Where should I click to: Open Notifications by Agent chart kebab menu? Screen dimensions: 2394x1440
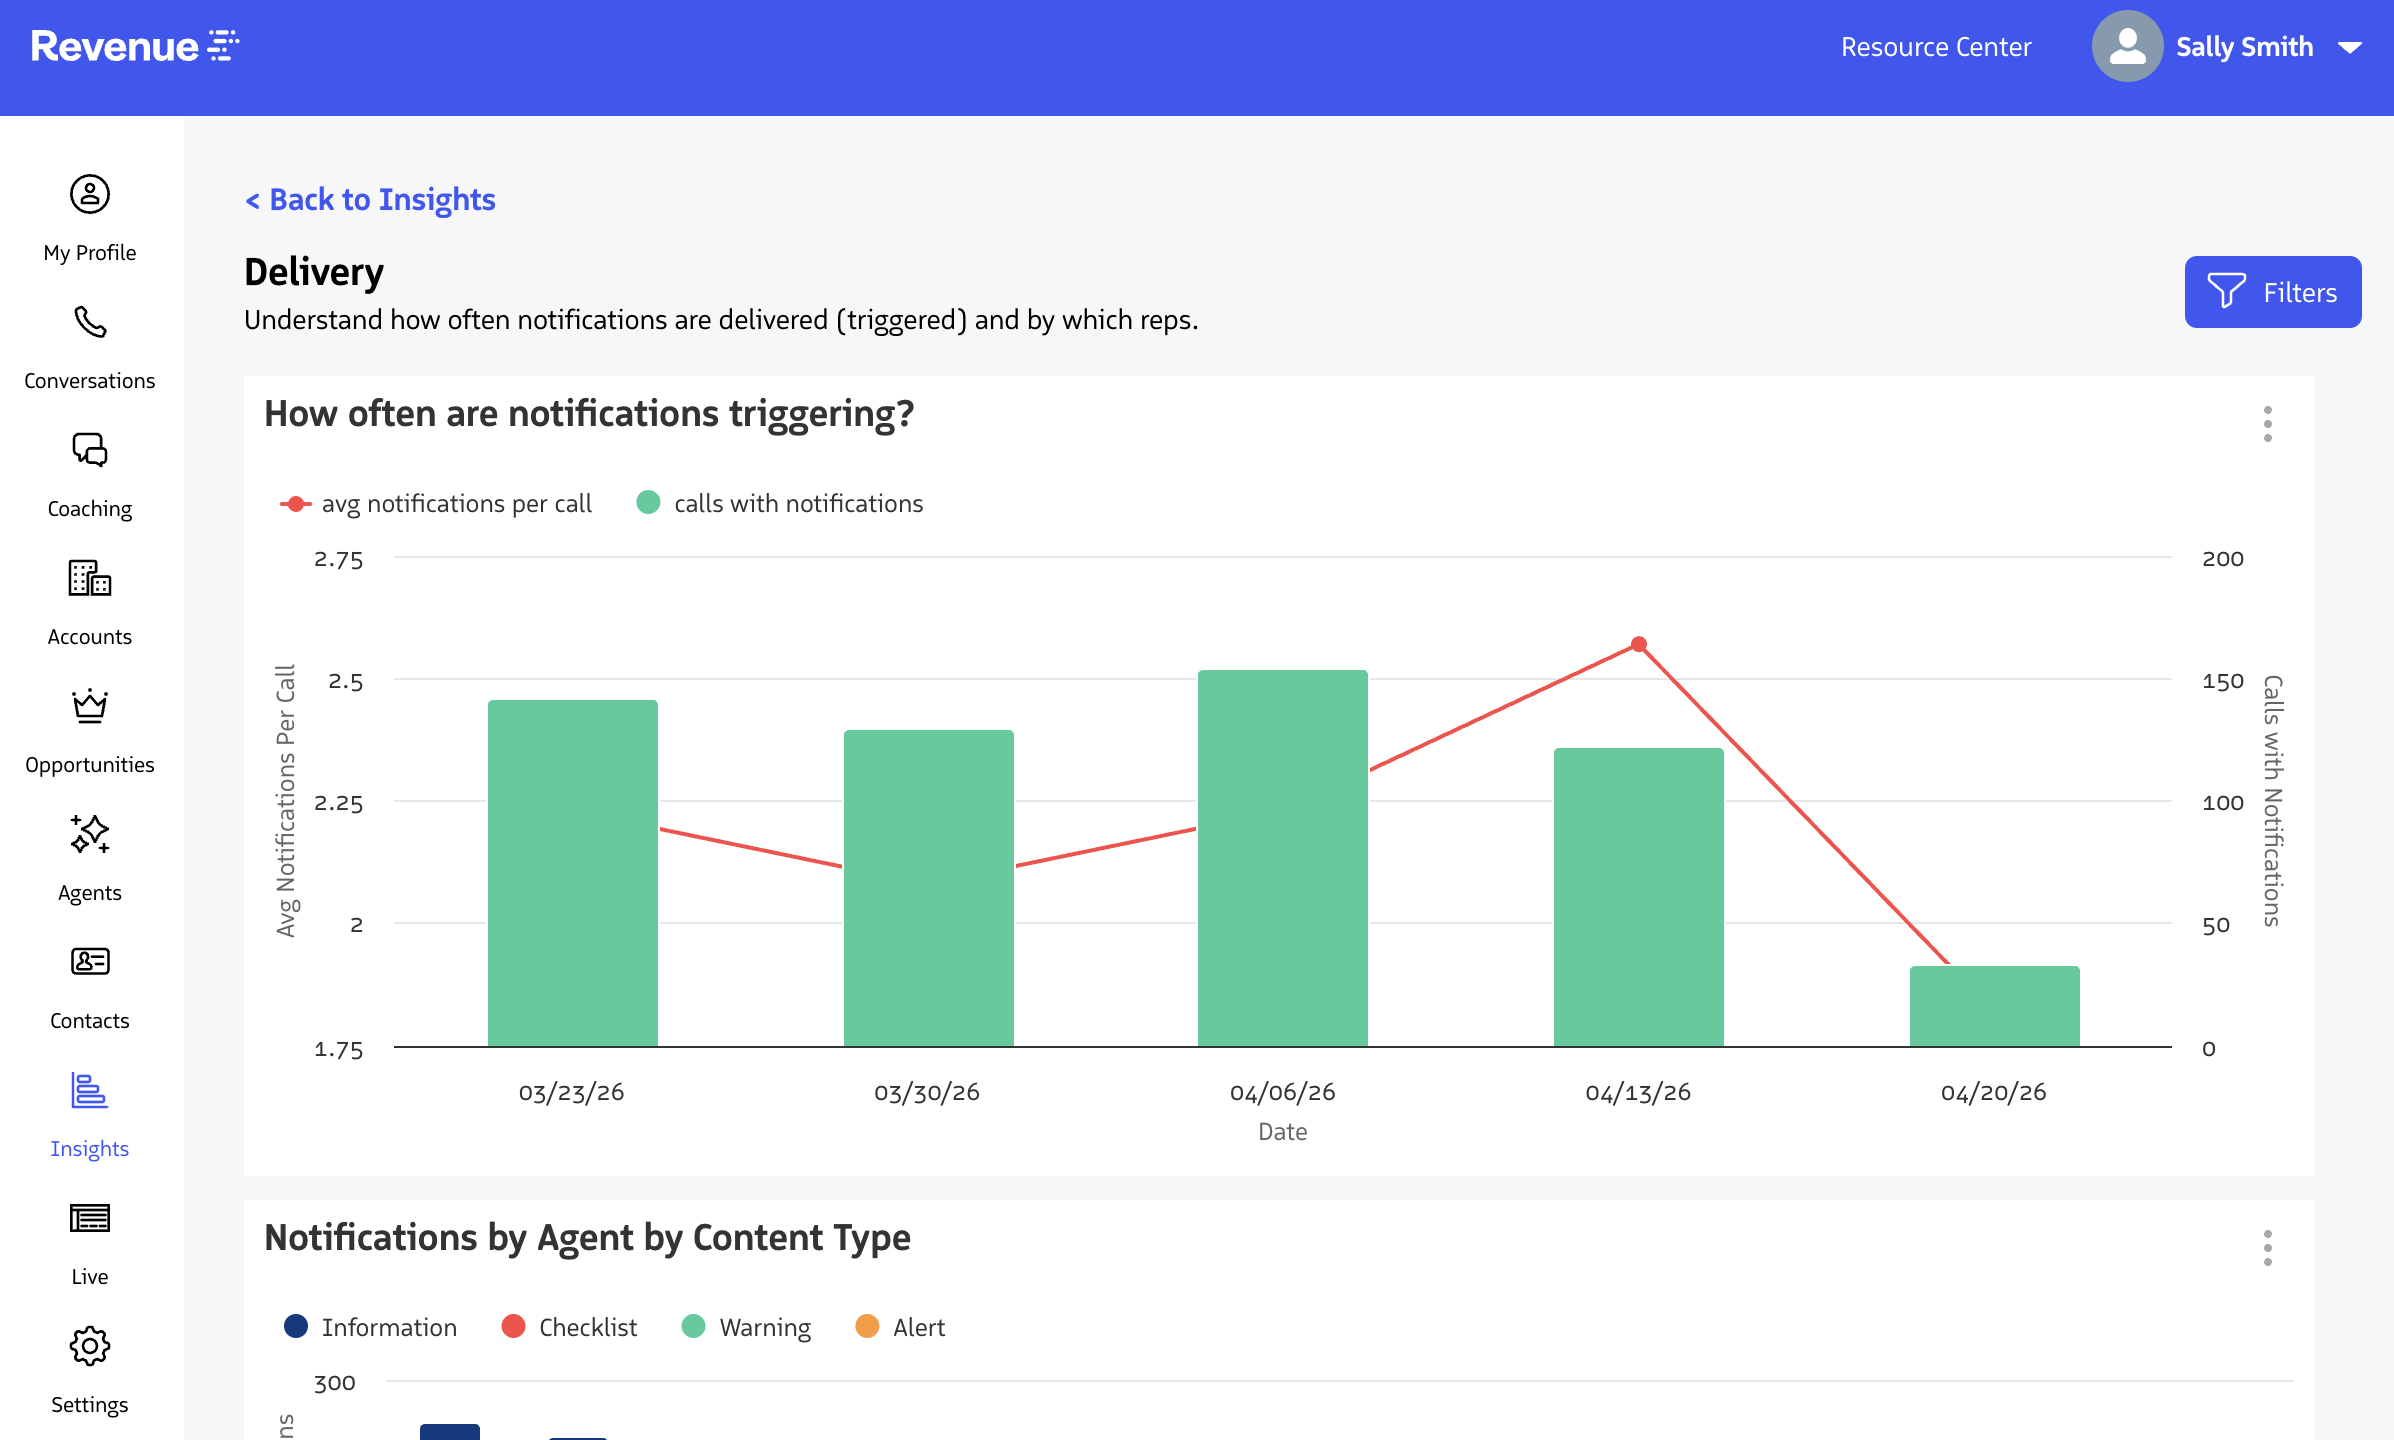pyautogui.click(x=2267, y=1248)
